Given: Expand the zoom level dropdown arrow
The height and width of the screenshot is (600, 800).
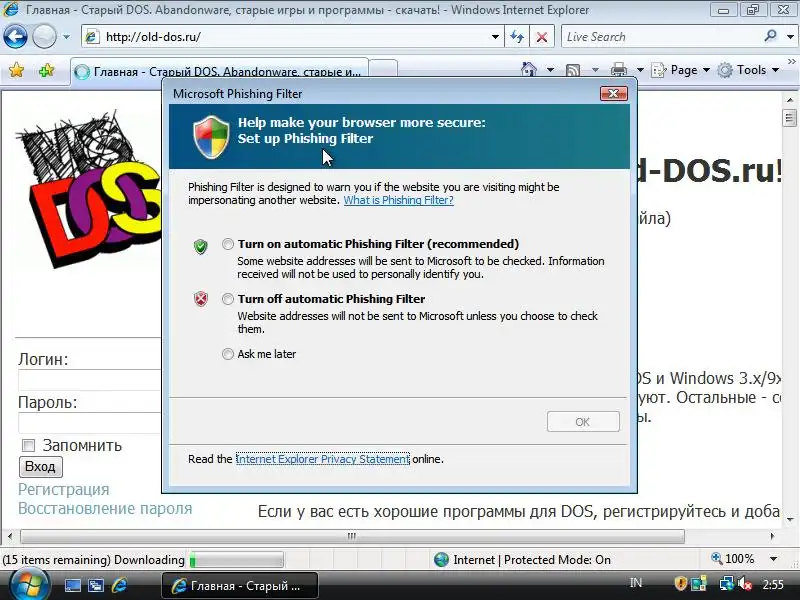Looking at the screenshot, I should coord(773,559).
